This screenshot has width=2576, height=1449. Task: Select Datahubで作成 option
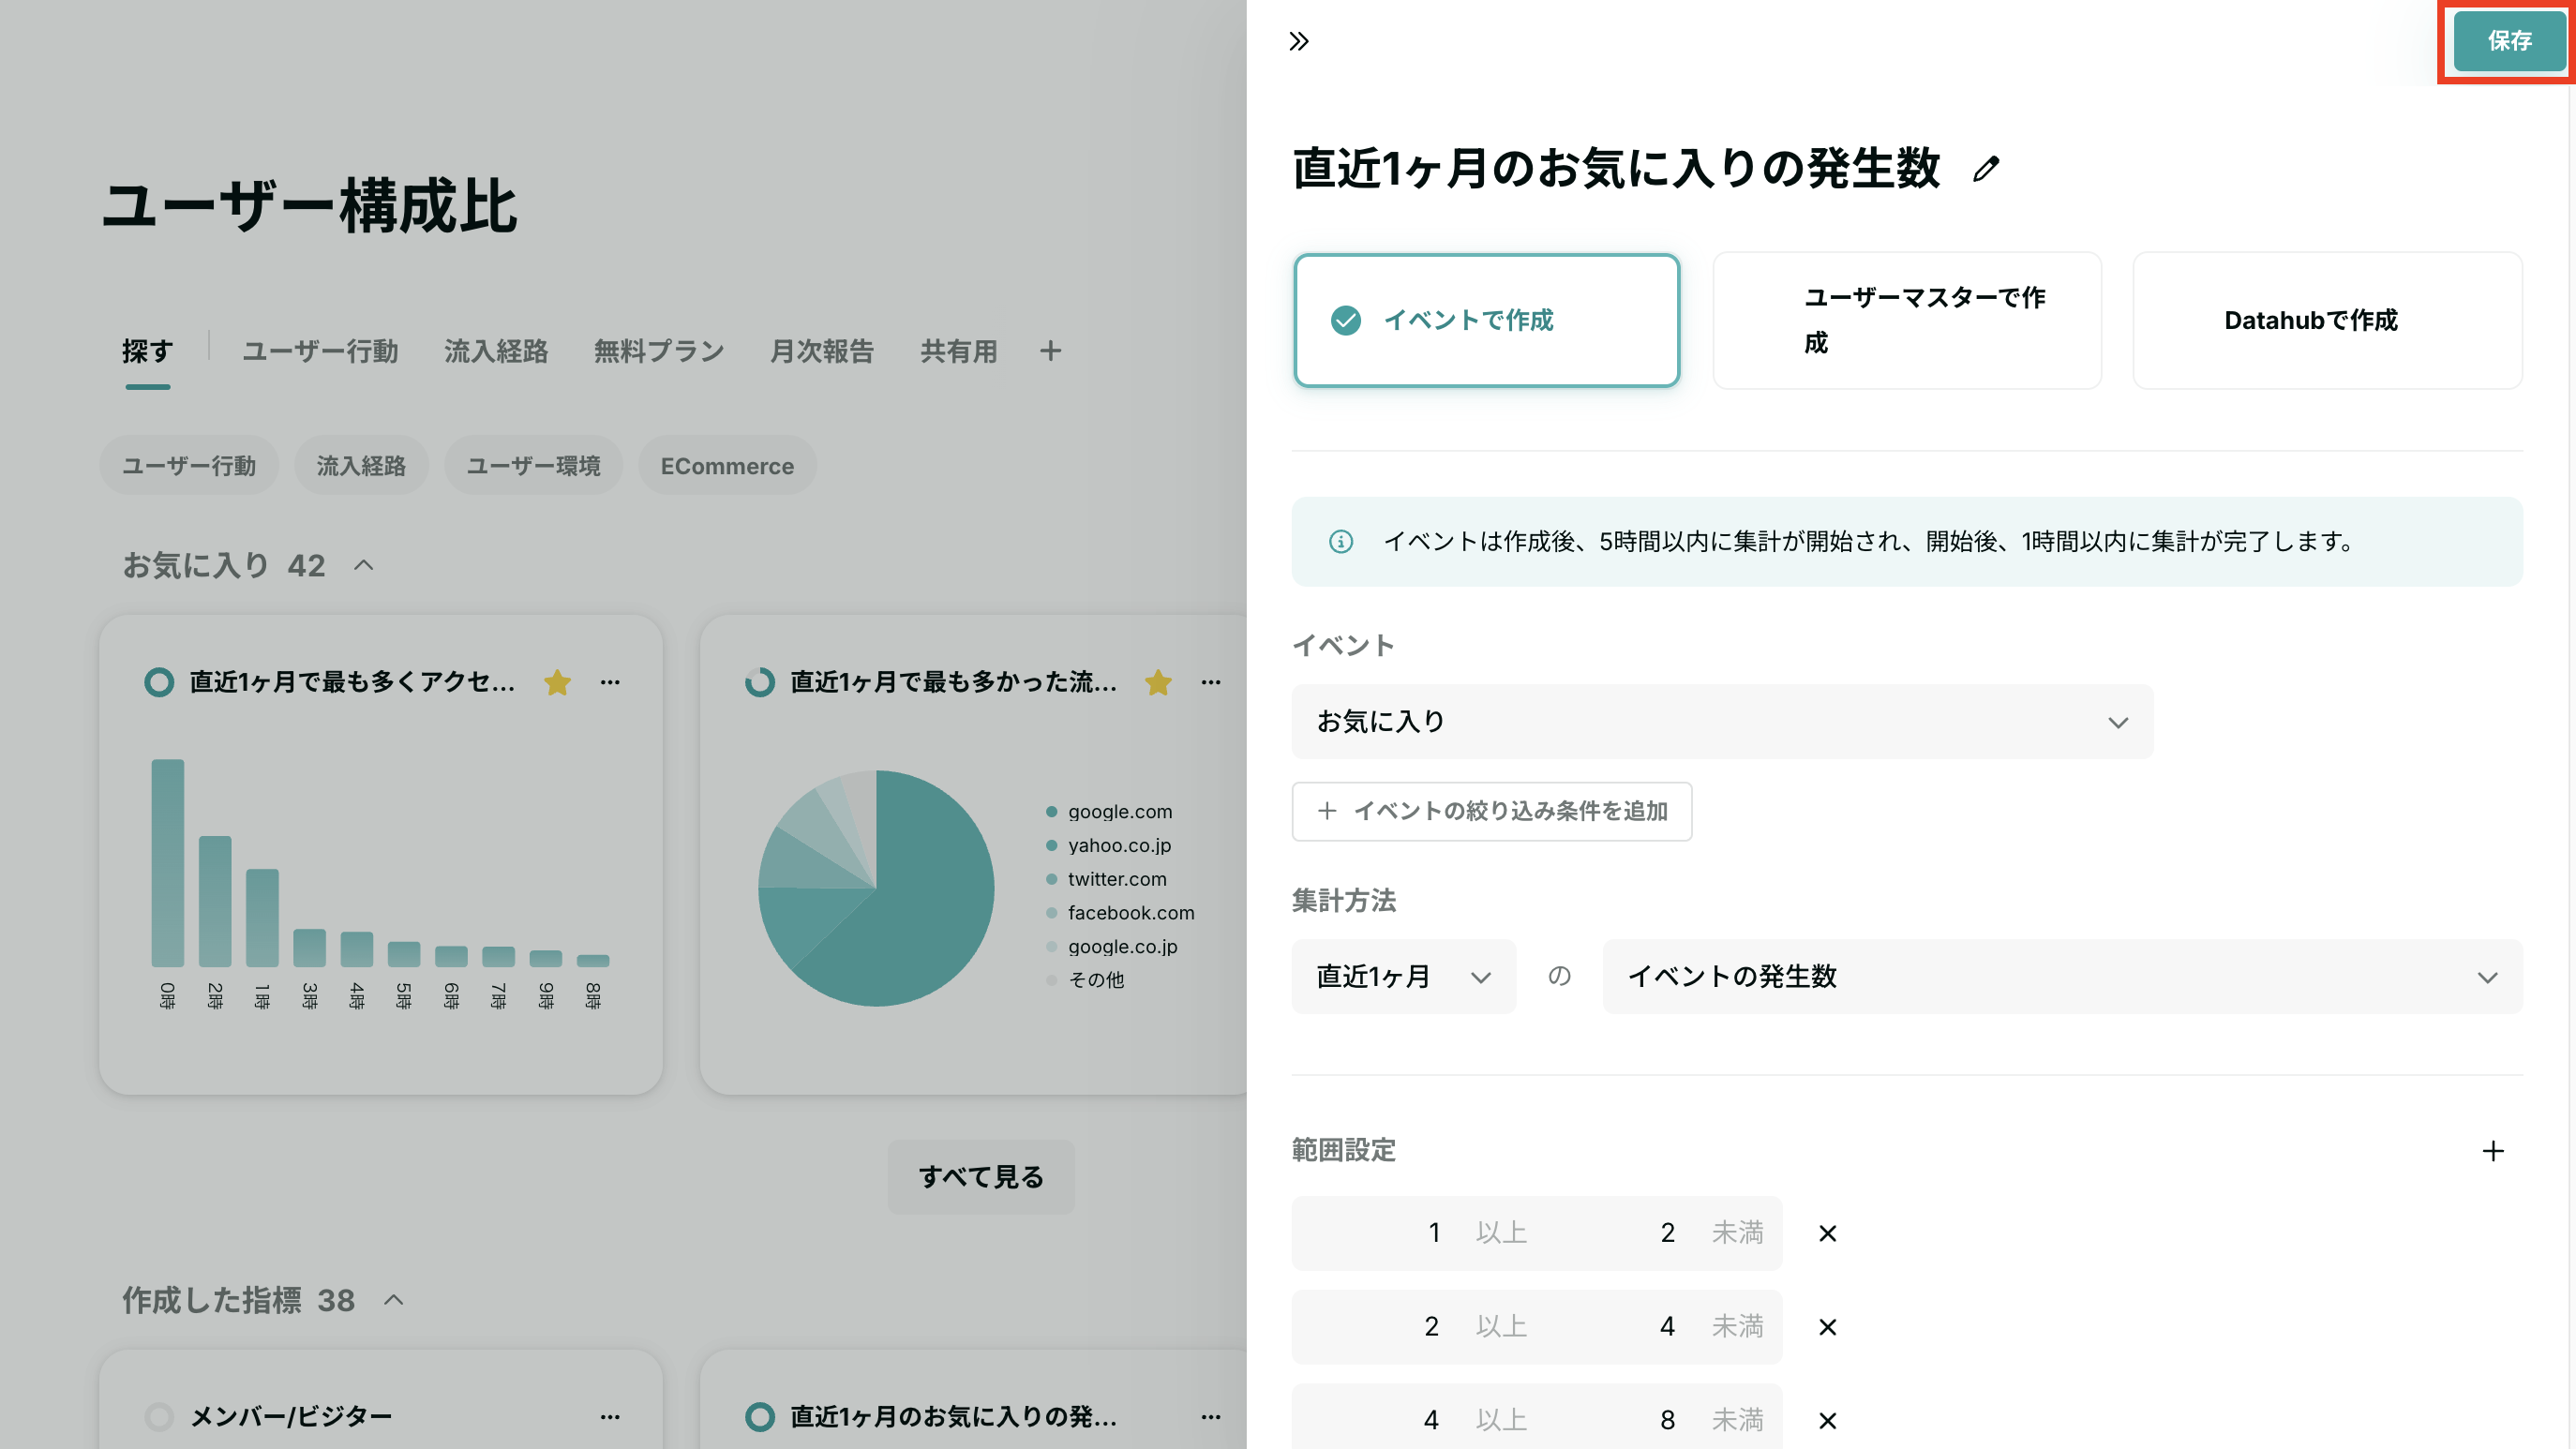[x=2327, y=320]
